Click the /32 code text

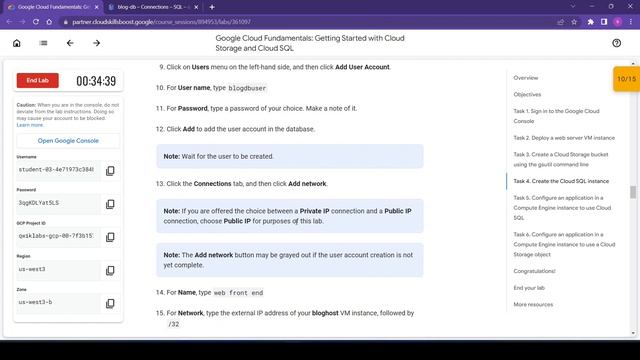pos(173,324)
